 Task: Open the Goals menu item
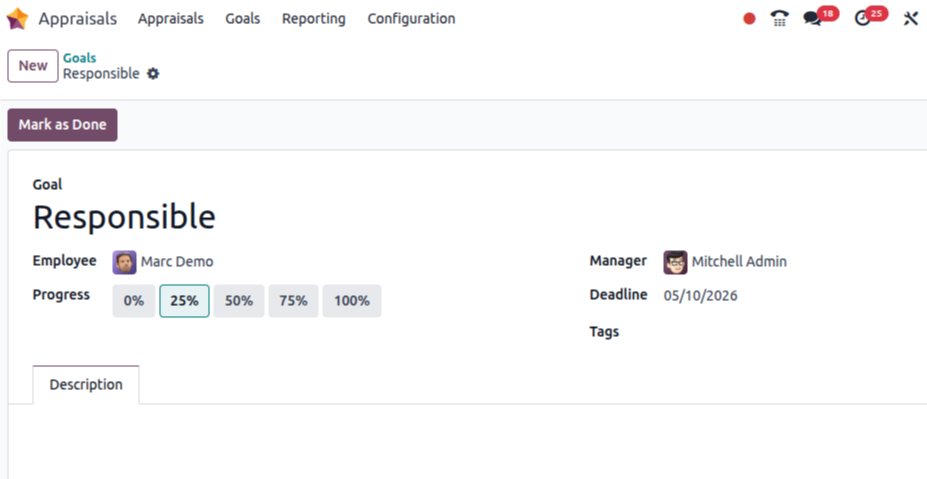click(242, 18)
